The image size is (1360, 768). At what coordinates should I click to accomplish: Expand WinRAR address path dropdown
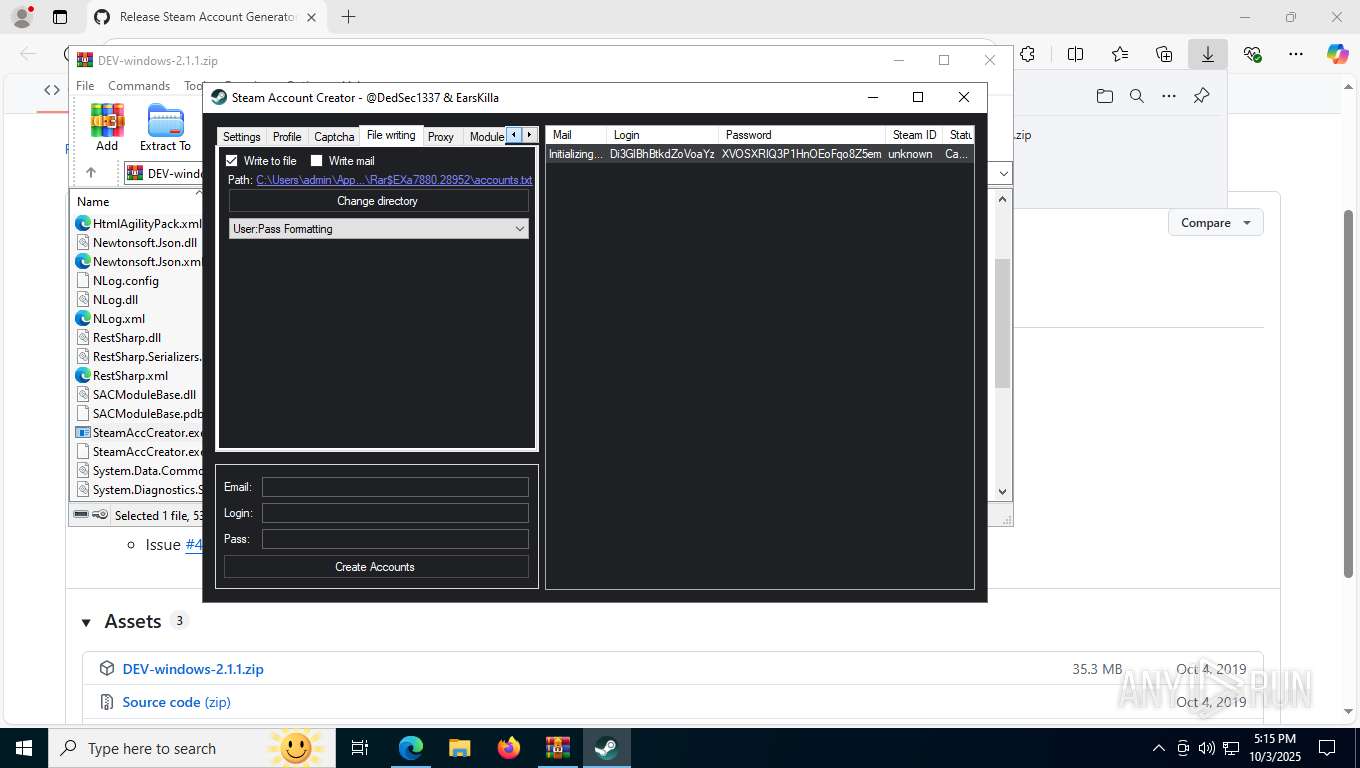(x=1004, y=173)
